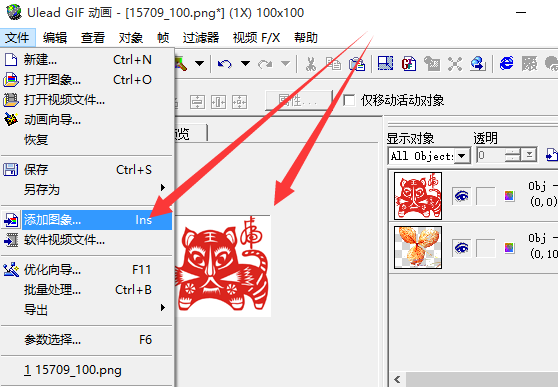This screenshot has width=558, height=387.
Task: Click the color swatch beside tiger object
Action: tap(509, 196)
